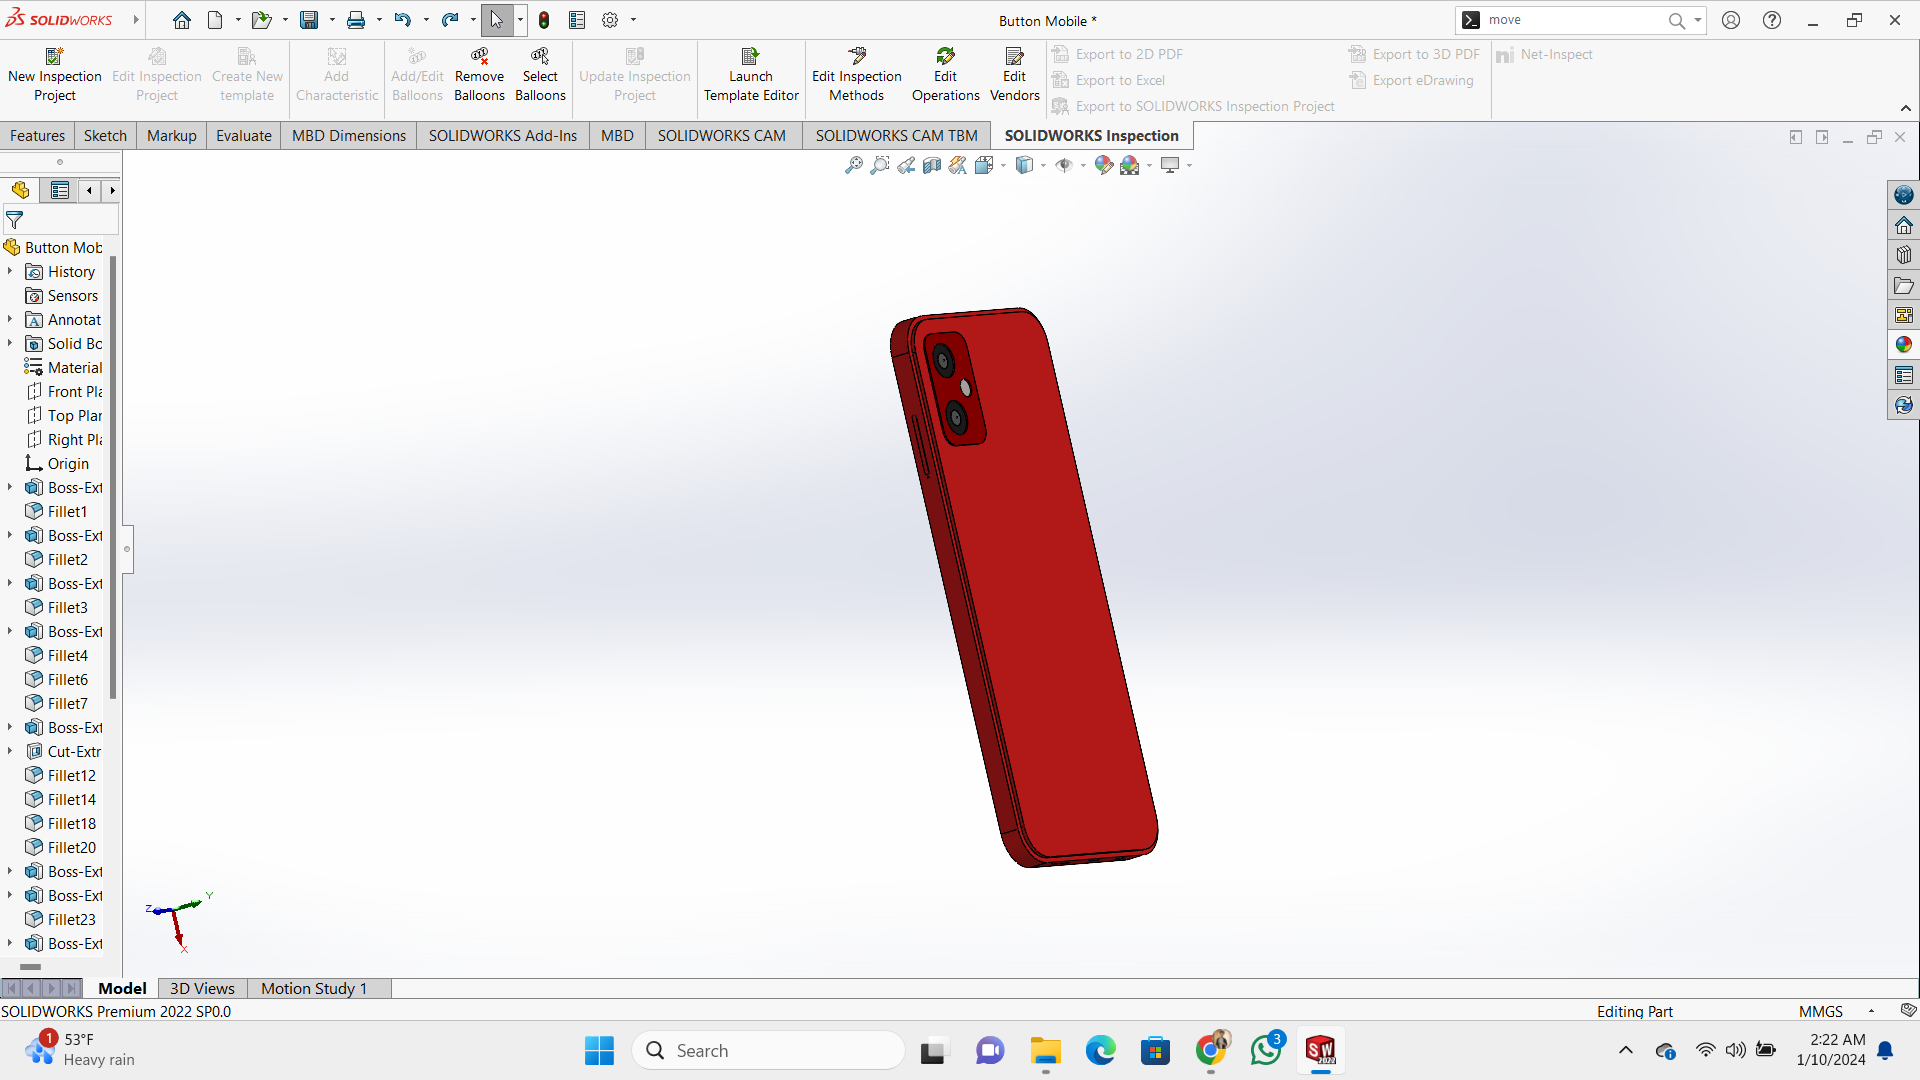1920x1080 pixels.
Task: Focus the search commands field
Action: 1571,20
